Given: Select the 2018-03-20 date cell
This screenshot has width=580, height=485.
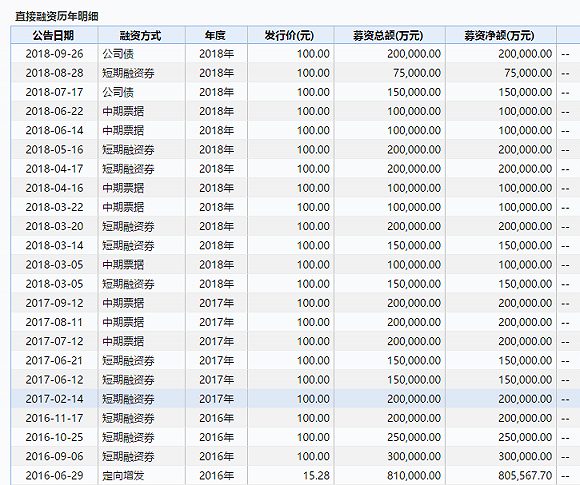Looking at the screenshot, I should (54, 226).
